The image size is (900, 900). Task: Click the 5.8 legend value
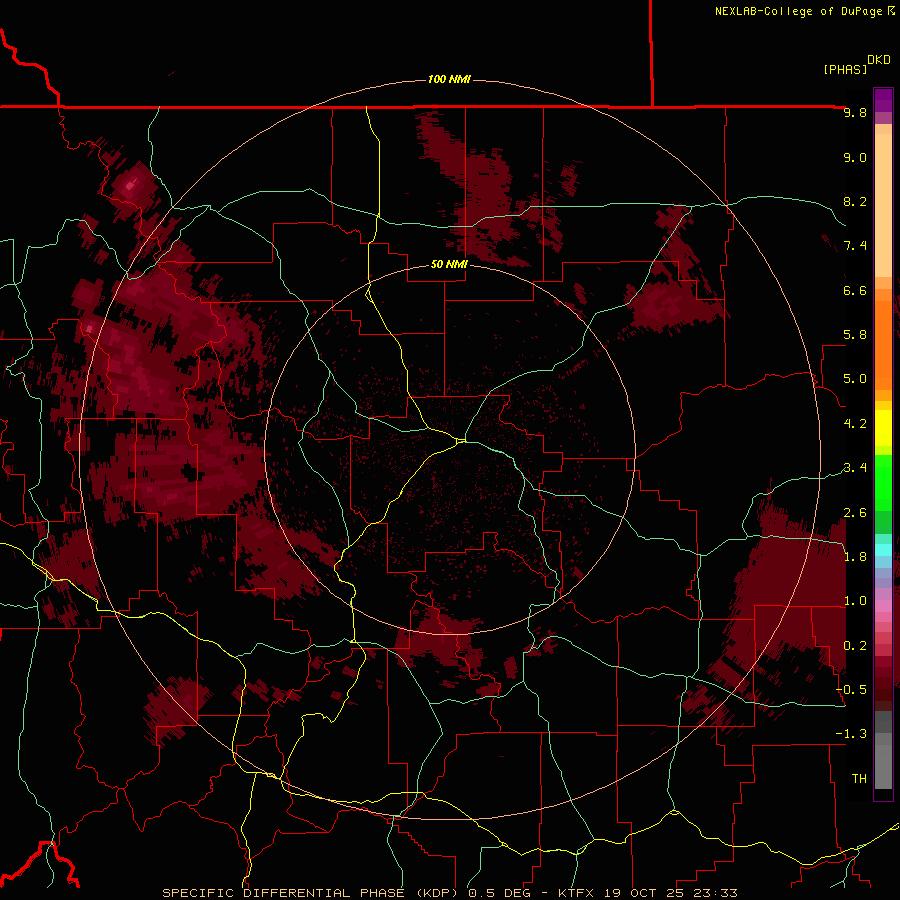pyautogui.click(x=855, y=335)
